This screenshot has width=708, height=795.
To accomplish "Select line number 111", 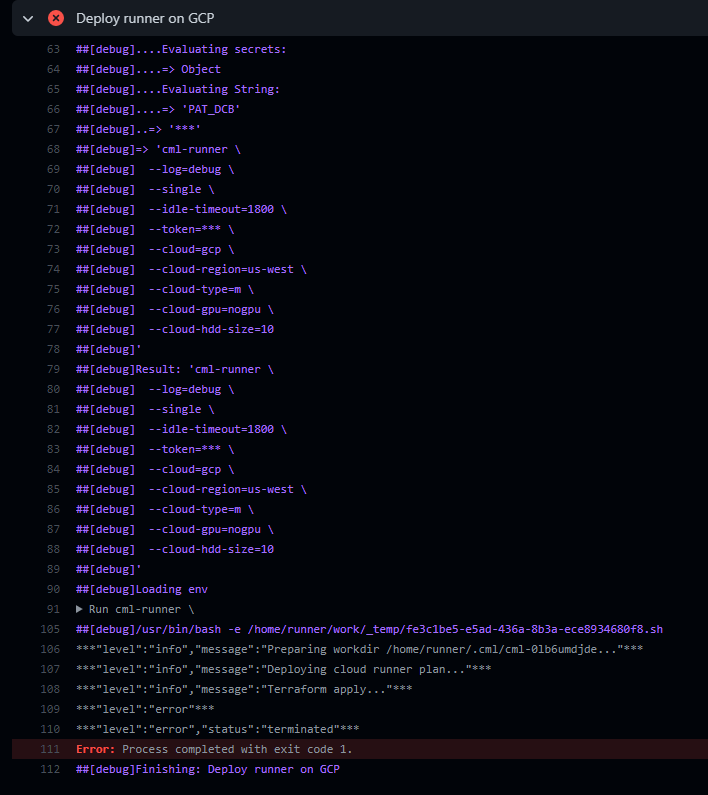I will 50,749.
